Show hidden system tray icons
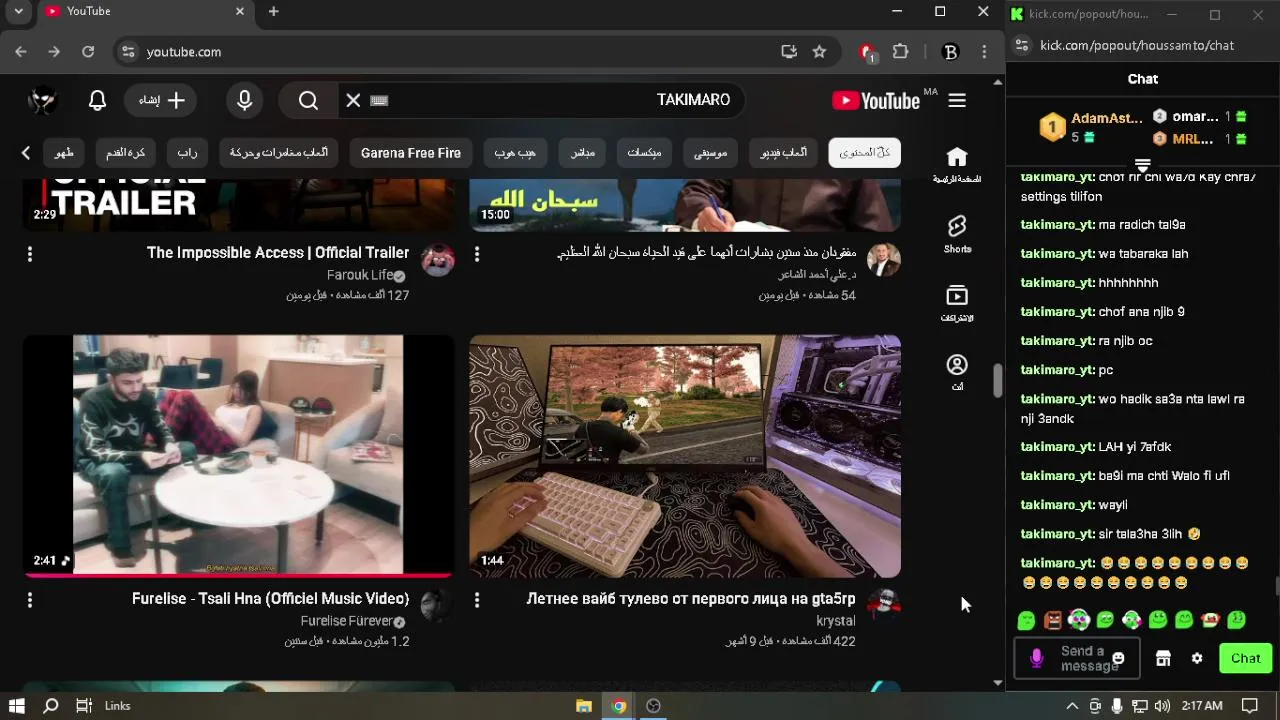1280x720 pixels. pos(1072,706)
